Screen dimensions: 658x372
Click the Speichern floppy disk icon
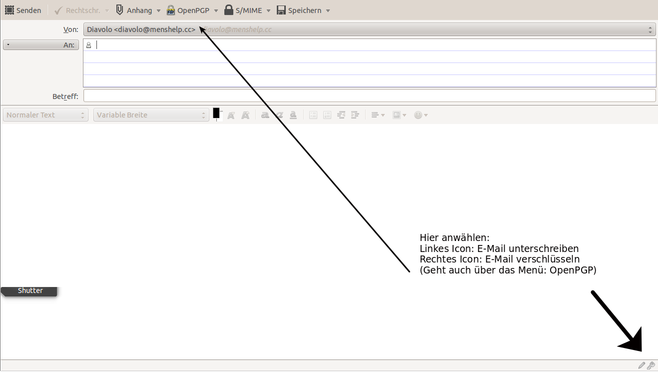point(281,10)
